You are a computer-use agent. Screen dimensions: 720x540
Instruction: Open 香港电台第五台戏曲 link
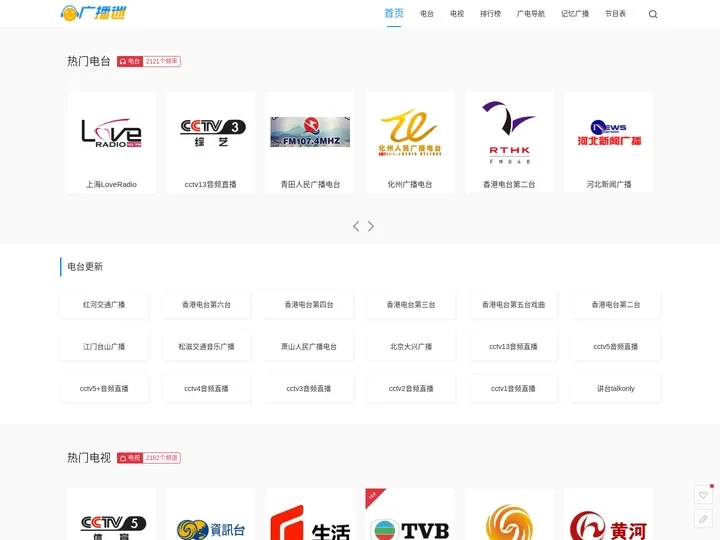click(x=513, y=304)
